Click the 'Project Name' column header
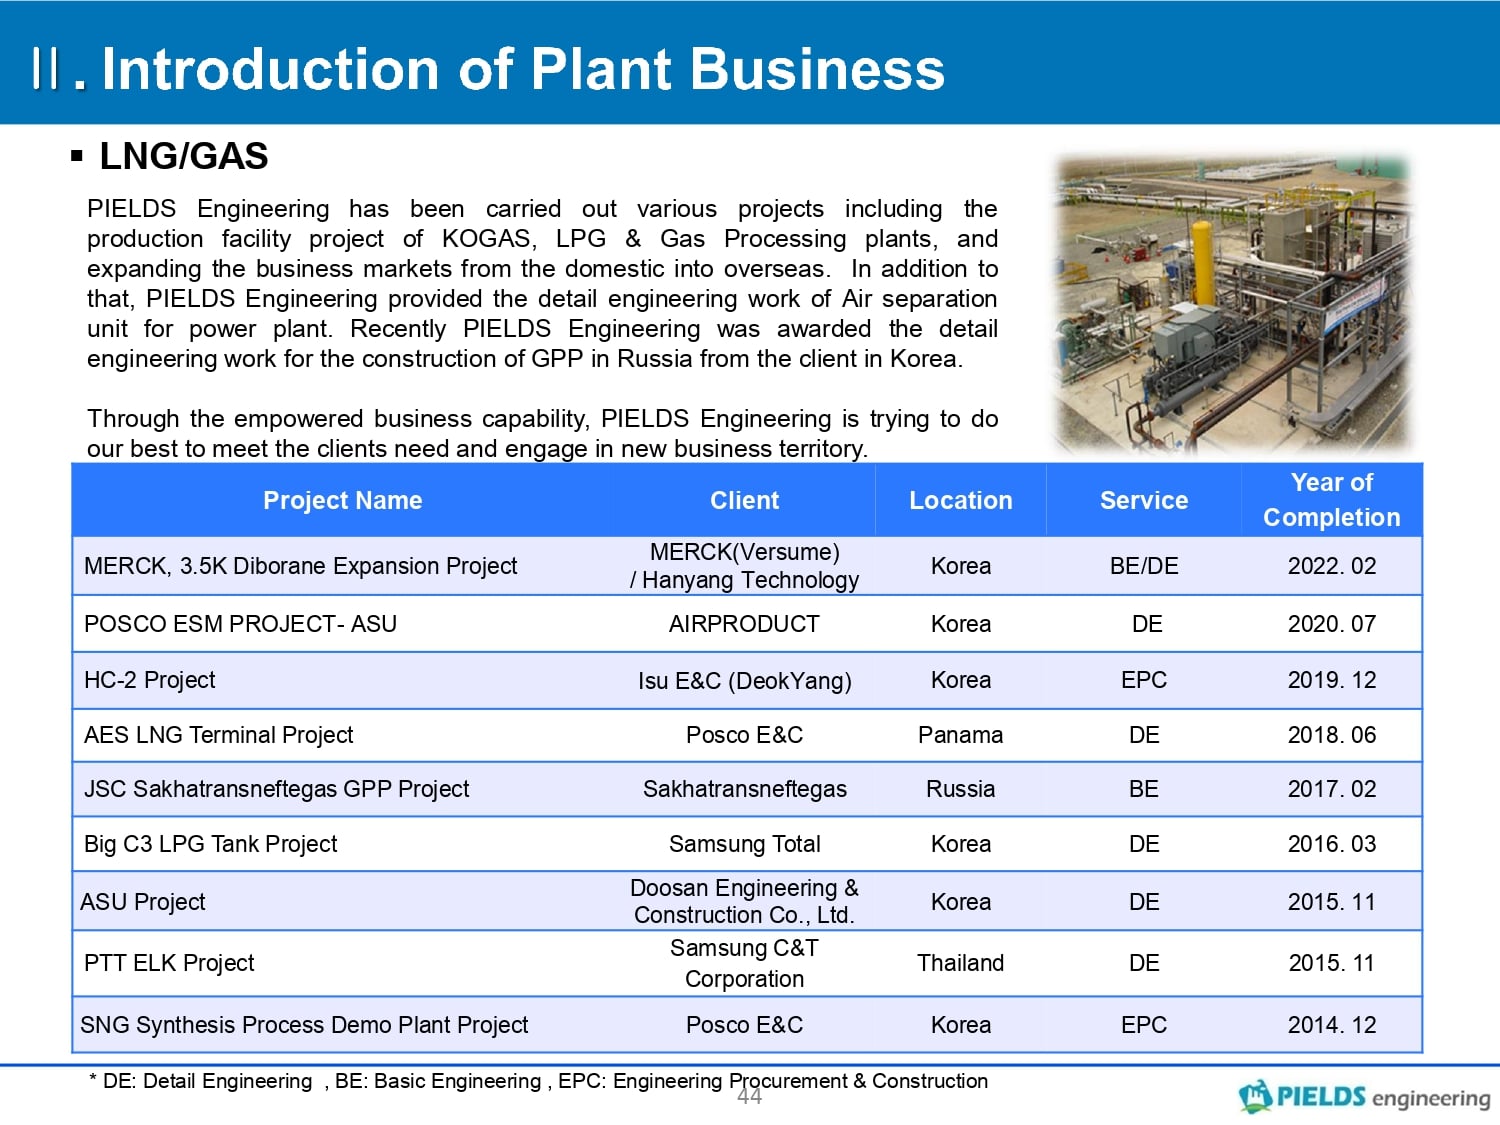 coord(342,500)
